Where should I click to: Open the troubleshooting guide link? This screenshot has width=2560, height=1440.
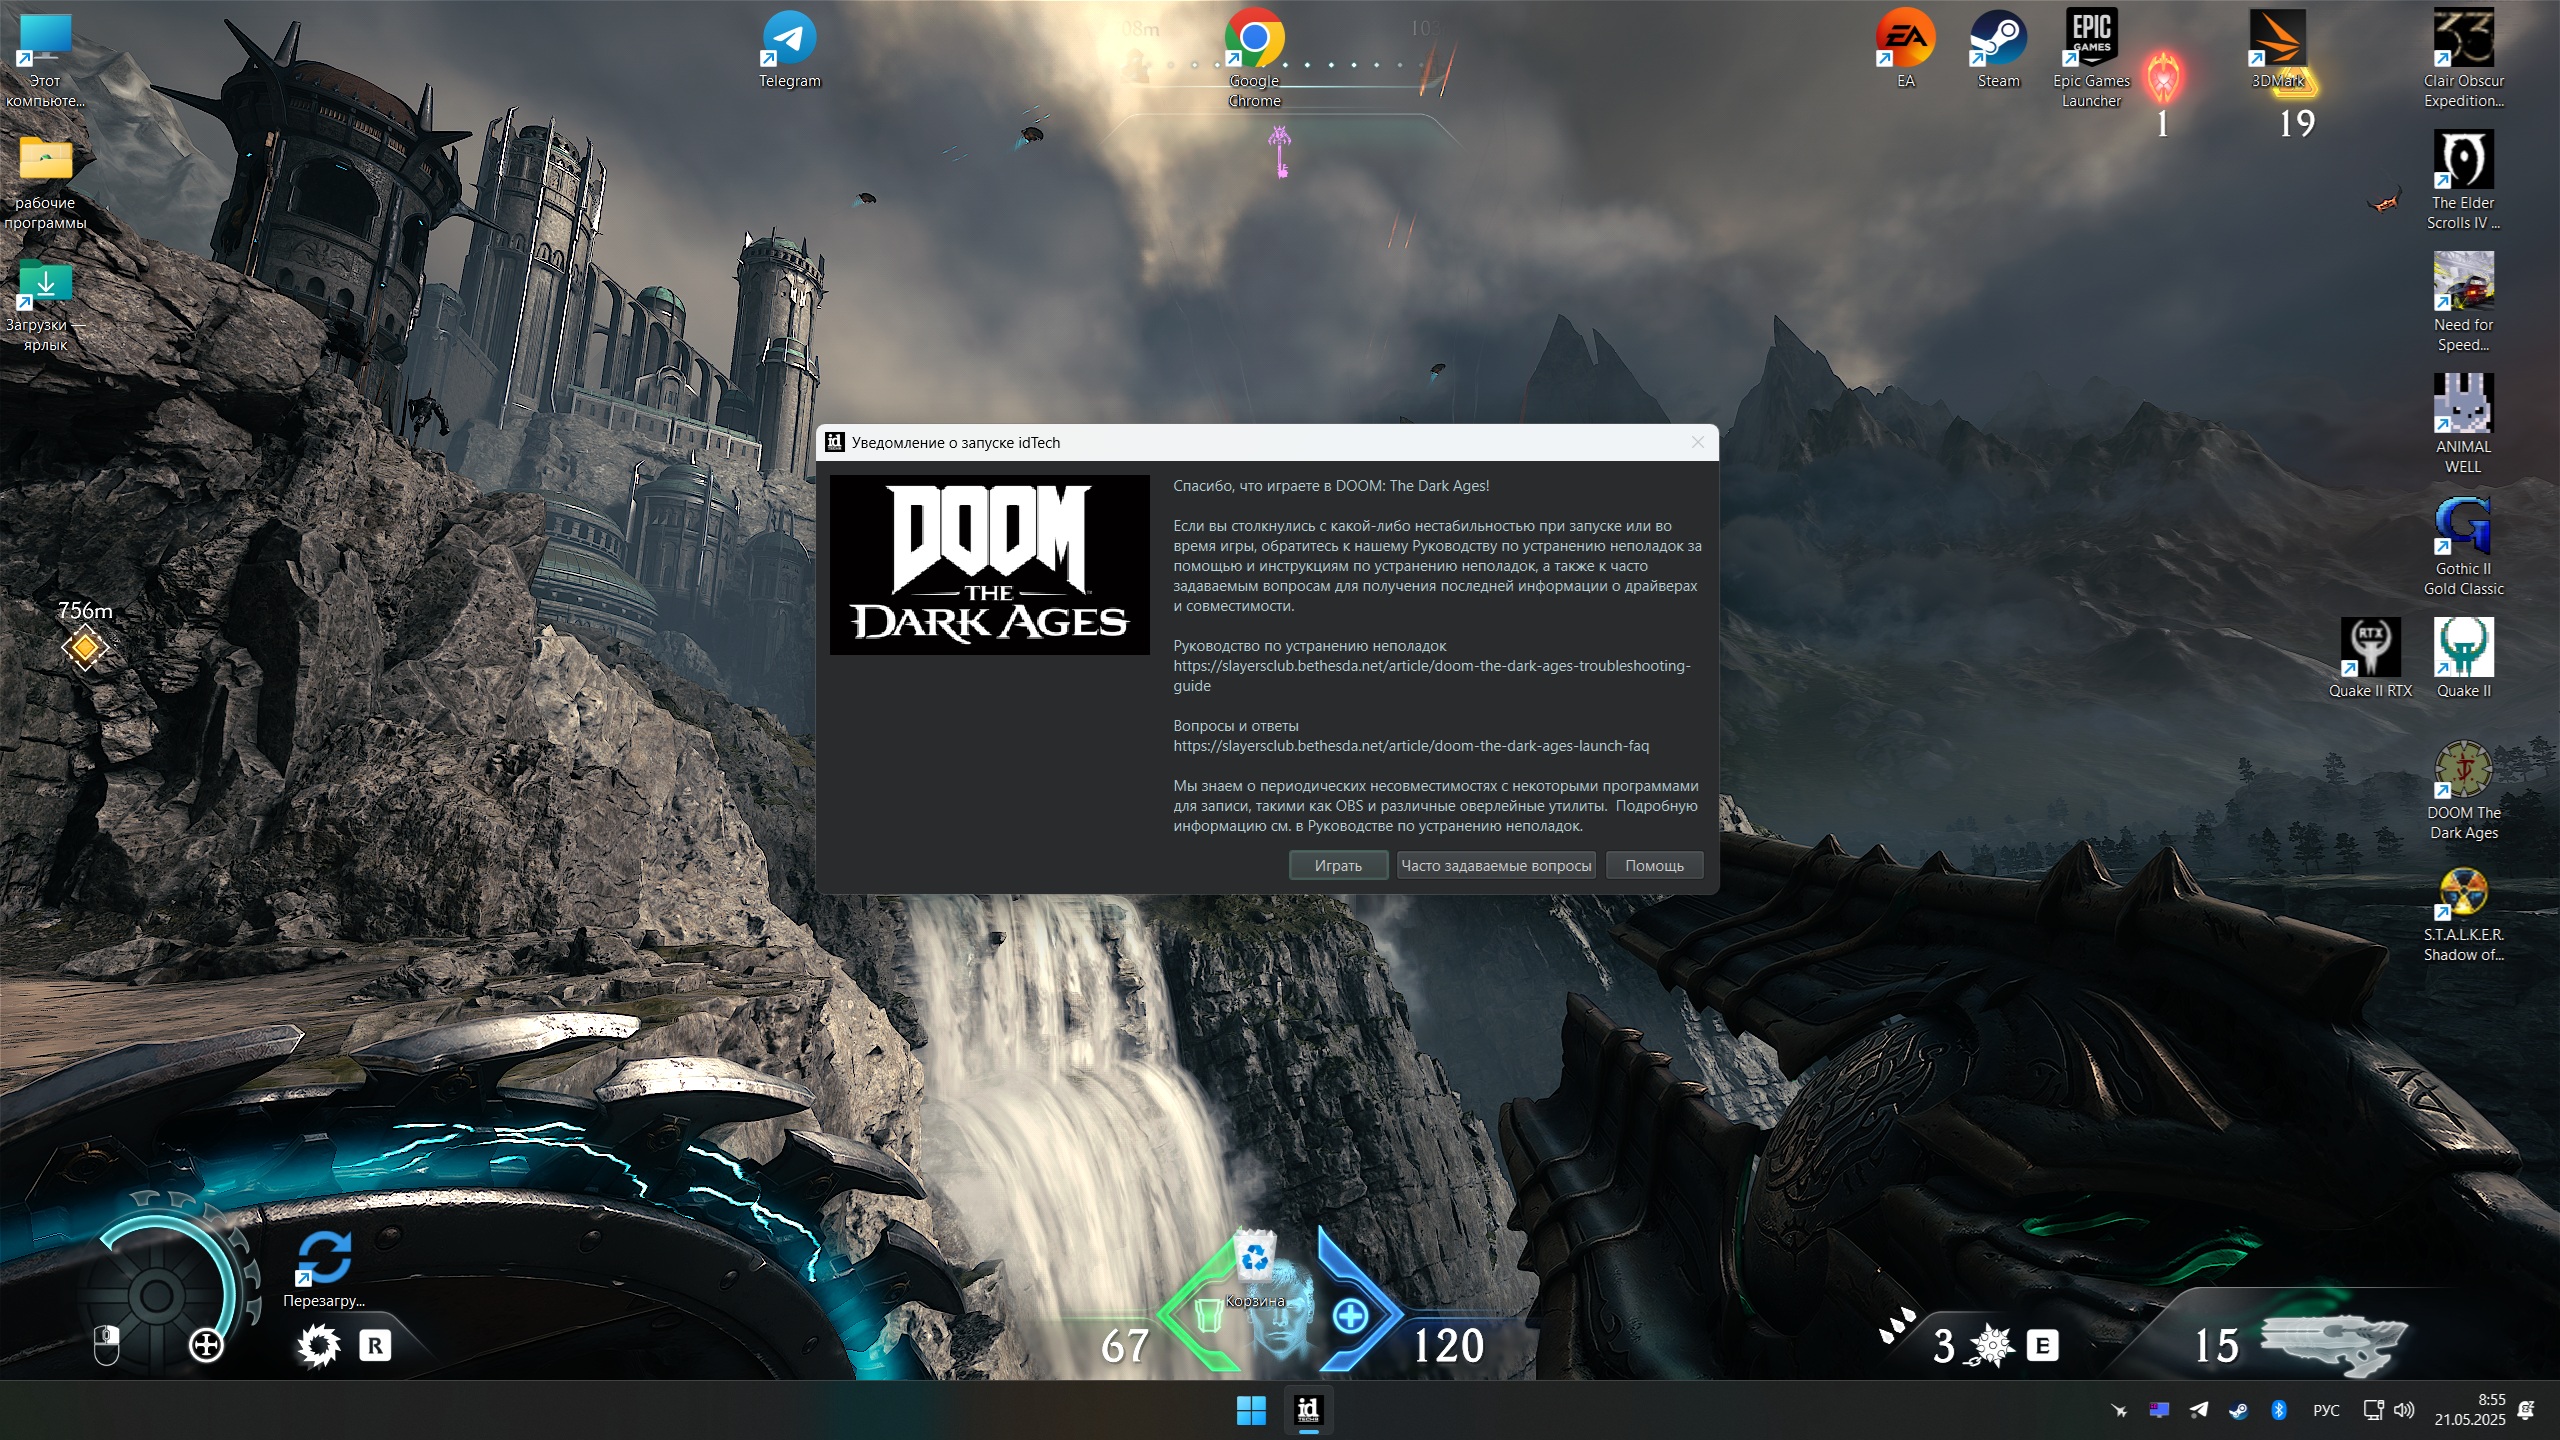click(x=1432, y=675)
